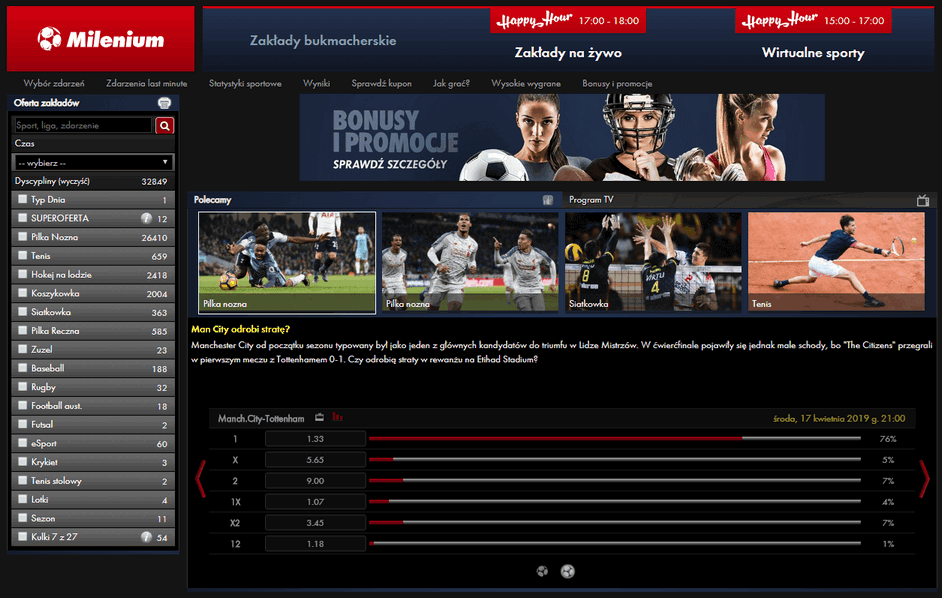Open the Wybór zdarzeń menu item
The width and height of the screenshot is (942, 598).
click(54, 84)
